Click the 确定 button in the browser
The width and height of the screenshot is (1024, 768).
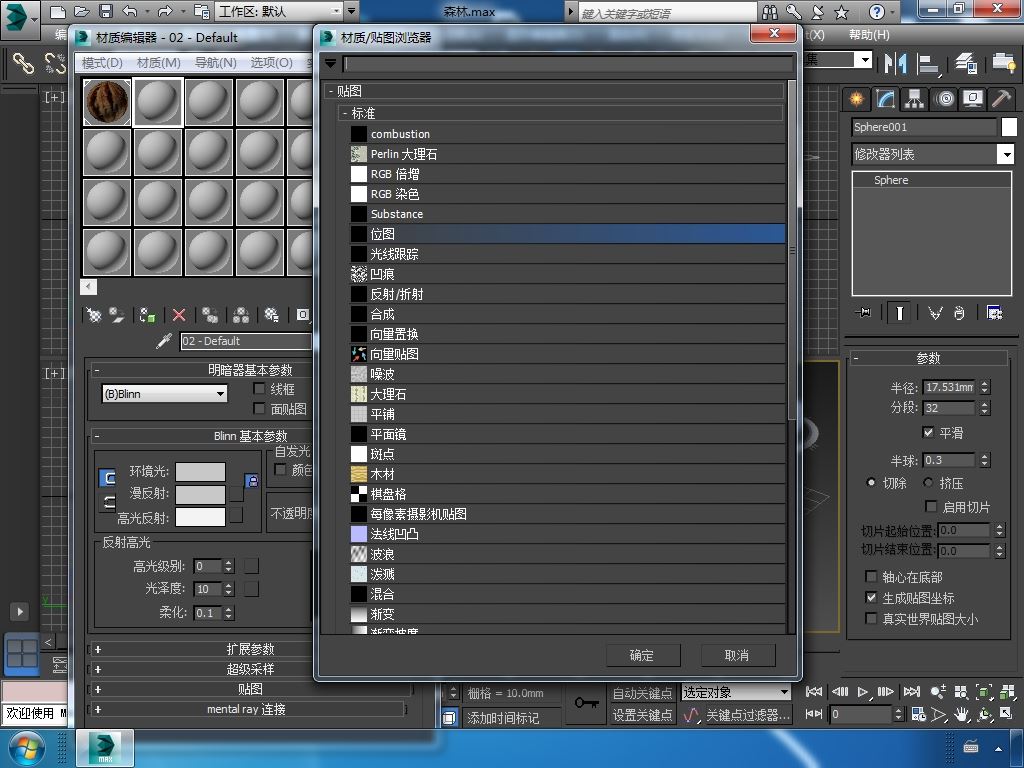(642, 655)
